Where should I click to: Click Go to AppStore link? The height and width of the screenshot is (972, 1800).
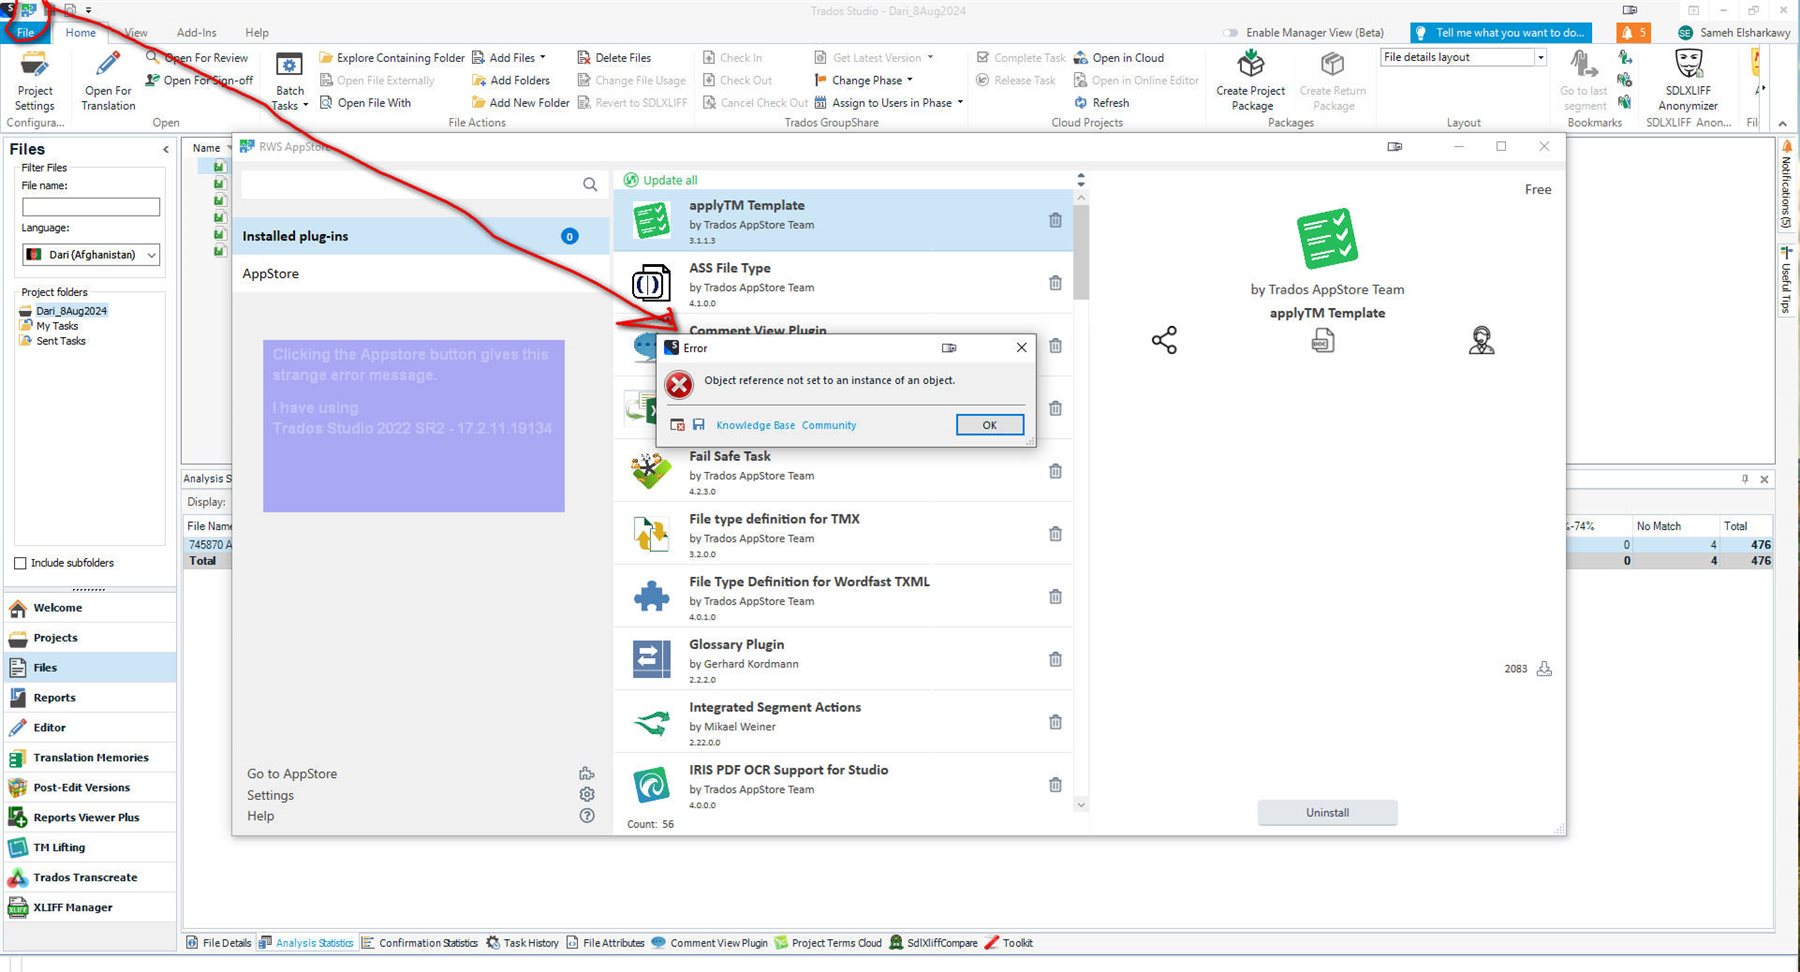(x=292, y=774)
